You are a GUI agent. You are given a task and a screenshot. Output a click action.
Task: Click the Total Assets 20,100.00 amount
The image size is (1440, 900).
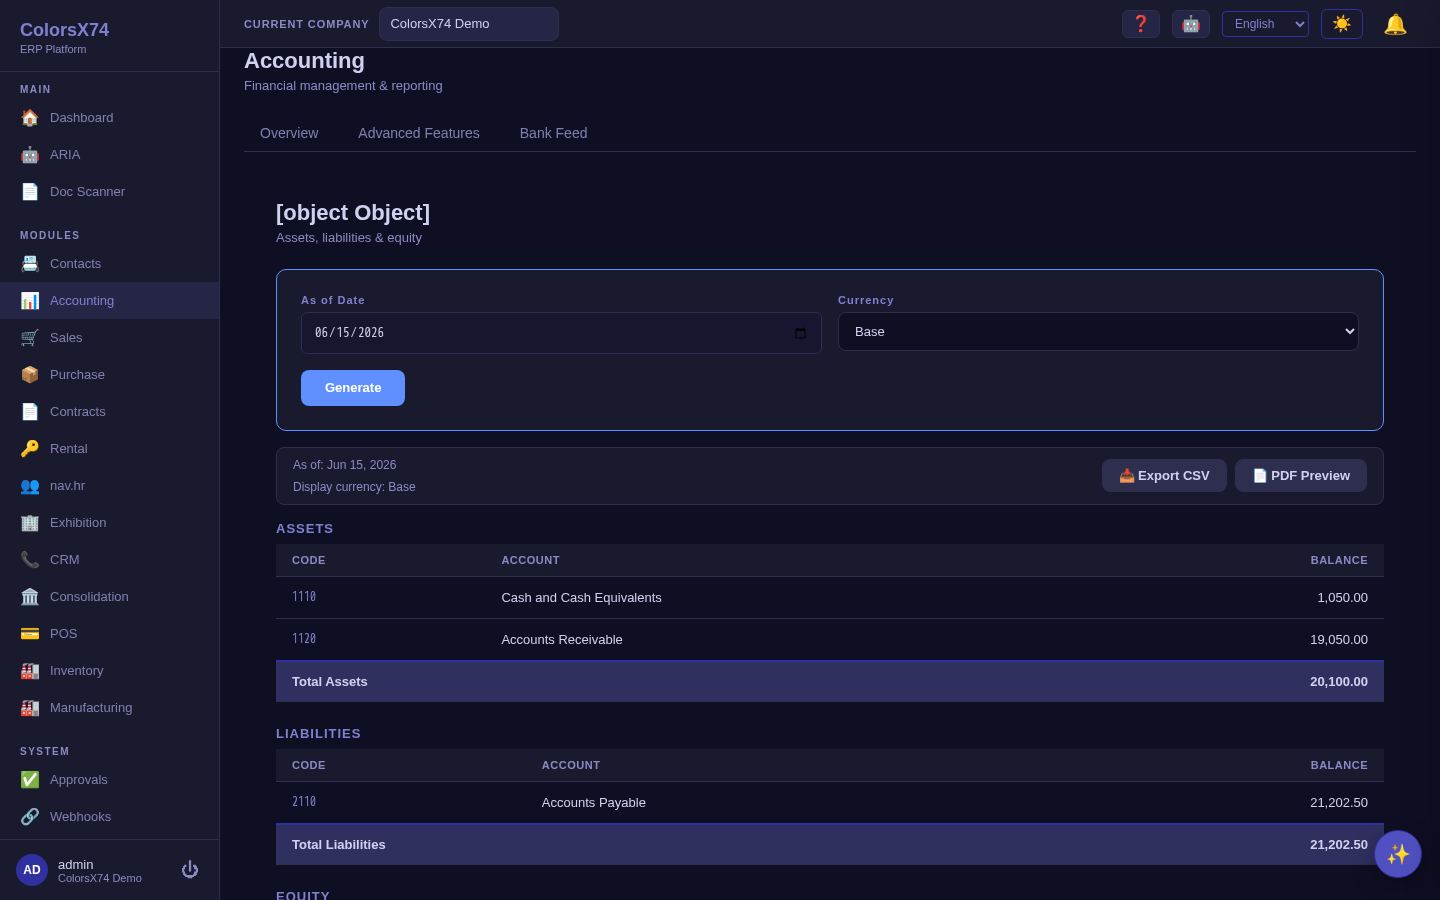(x=1339, y=682)
